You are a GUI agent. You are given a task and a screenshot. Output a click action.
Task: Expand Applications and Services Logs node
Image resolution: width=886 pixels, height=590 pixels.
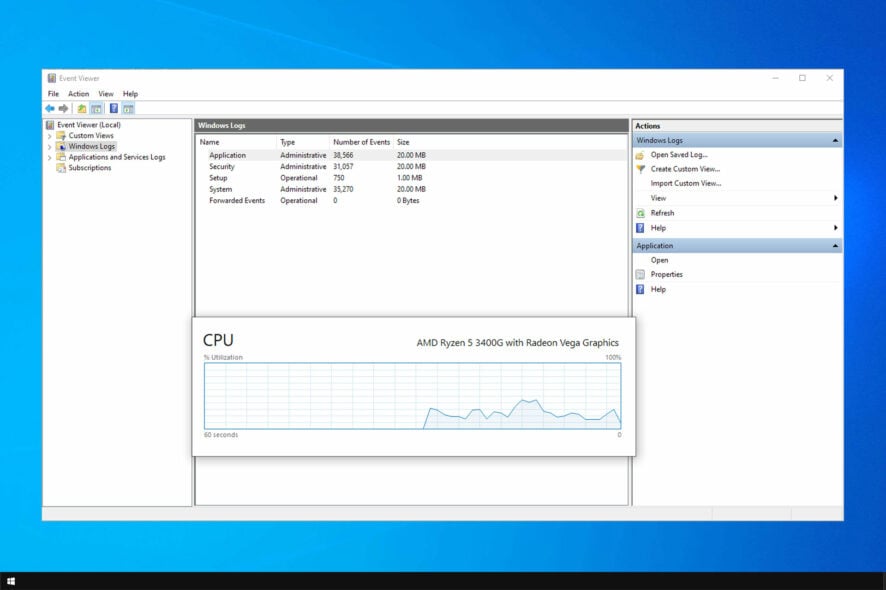[50, 158]
